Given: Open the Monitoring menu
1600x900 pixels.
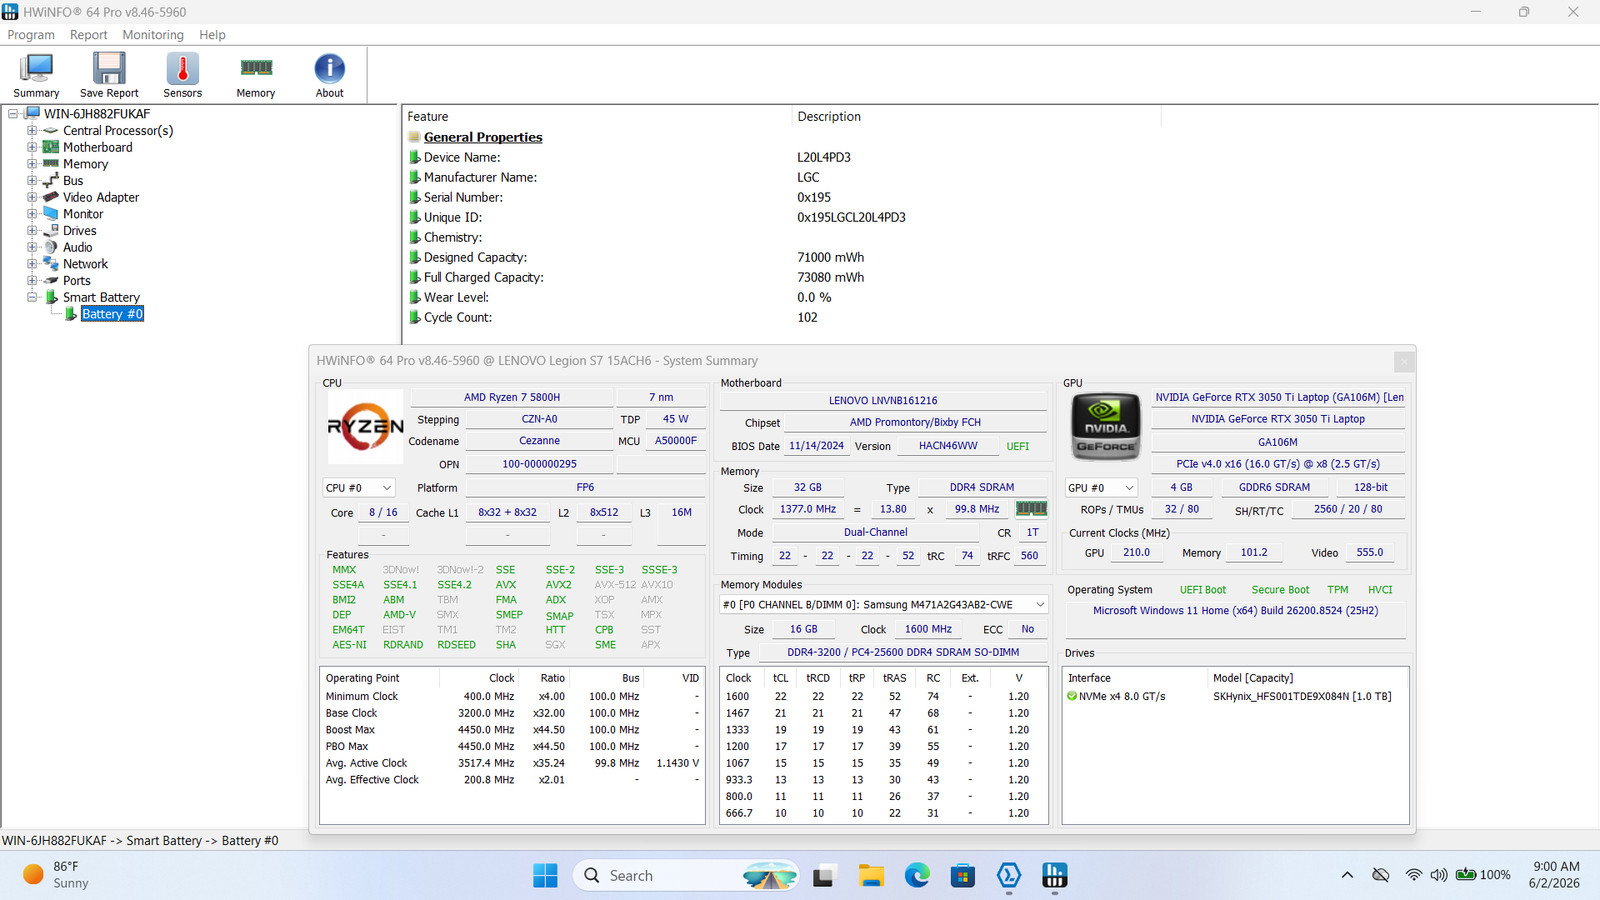Looking at the screenshot, I should (x=153, y=35).
